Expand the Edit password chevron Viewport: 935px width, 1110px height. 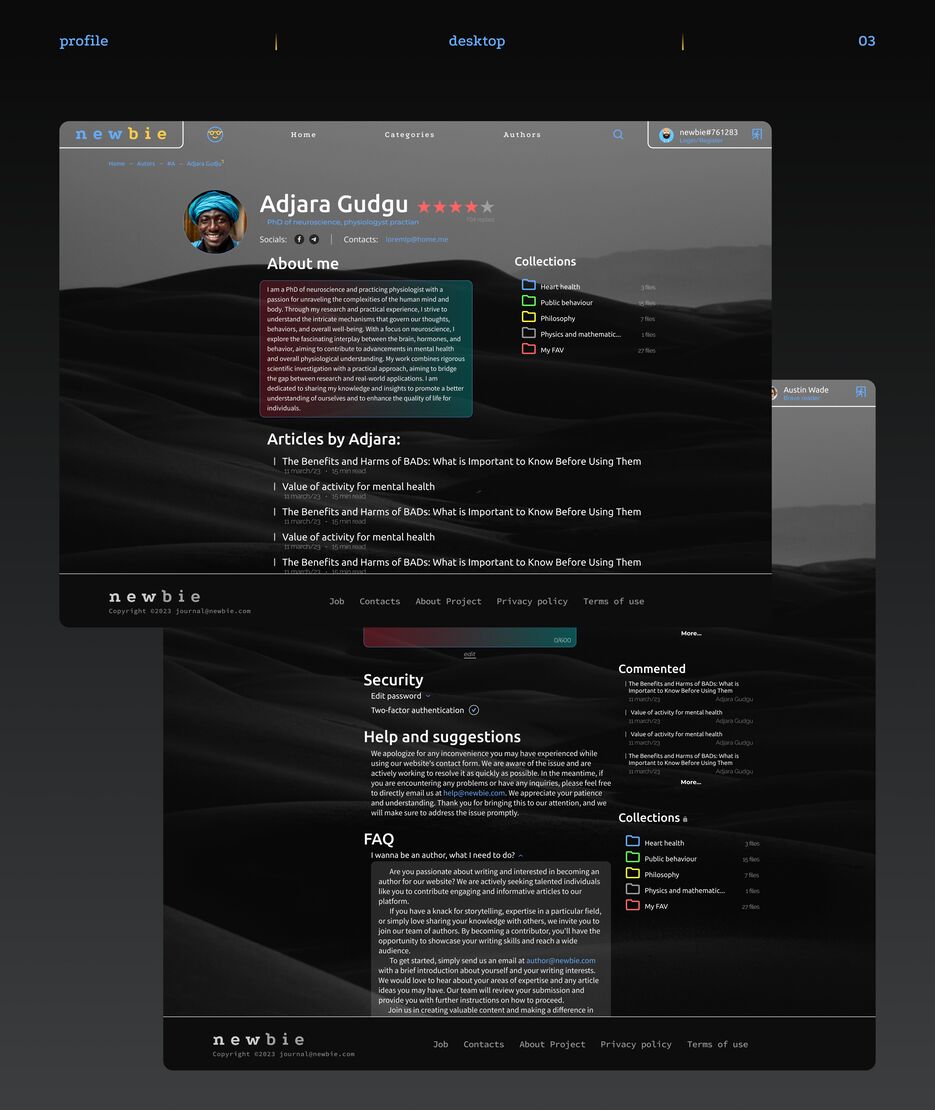click(x=428, y=696)
